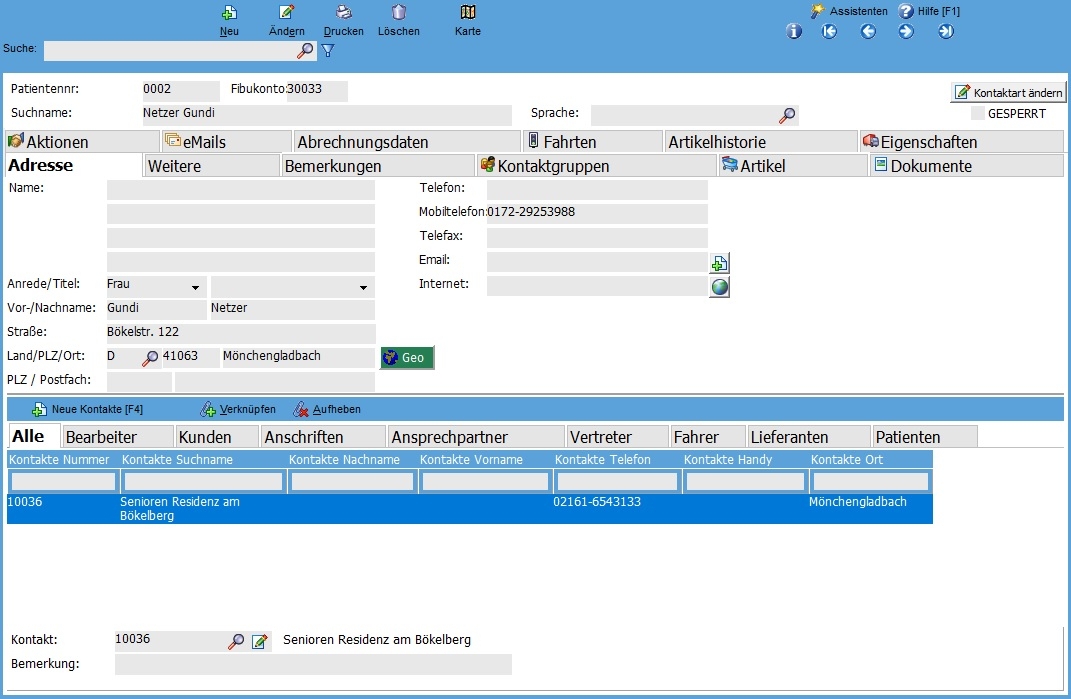Screen dimensions: 1071x699
Task: Click Aufheben unlink button
Action: (326, 409)
